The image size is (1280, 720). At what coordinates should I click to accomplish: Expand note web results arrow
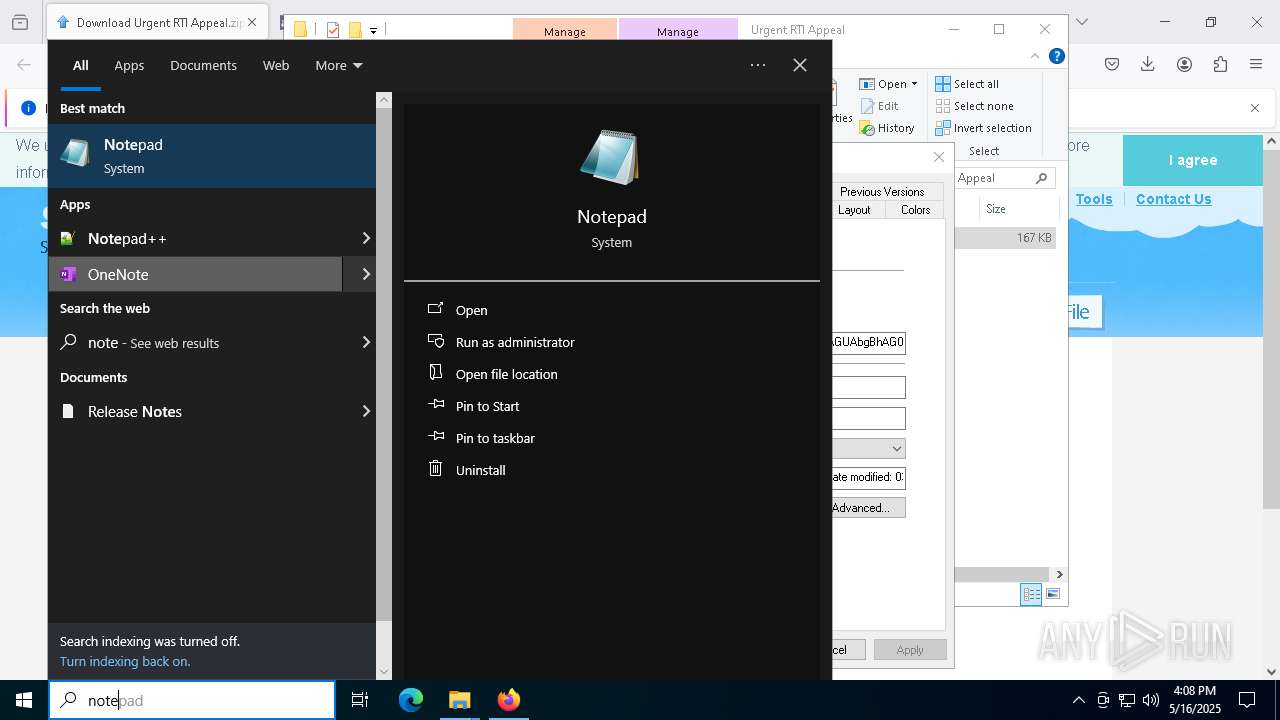pyautogui.click(x=365, y=342)
